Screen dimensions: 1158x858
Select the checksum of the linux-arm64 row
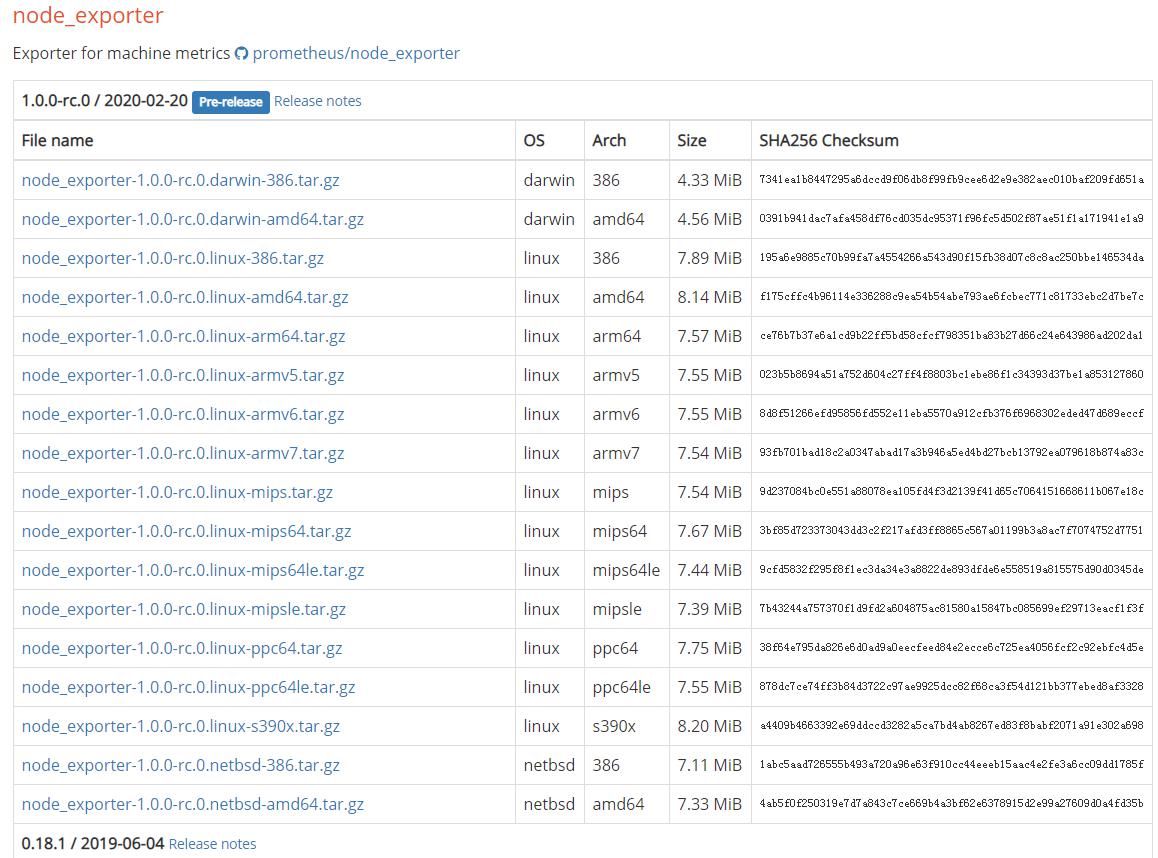[x=951, y=335]
